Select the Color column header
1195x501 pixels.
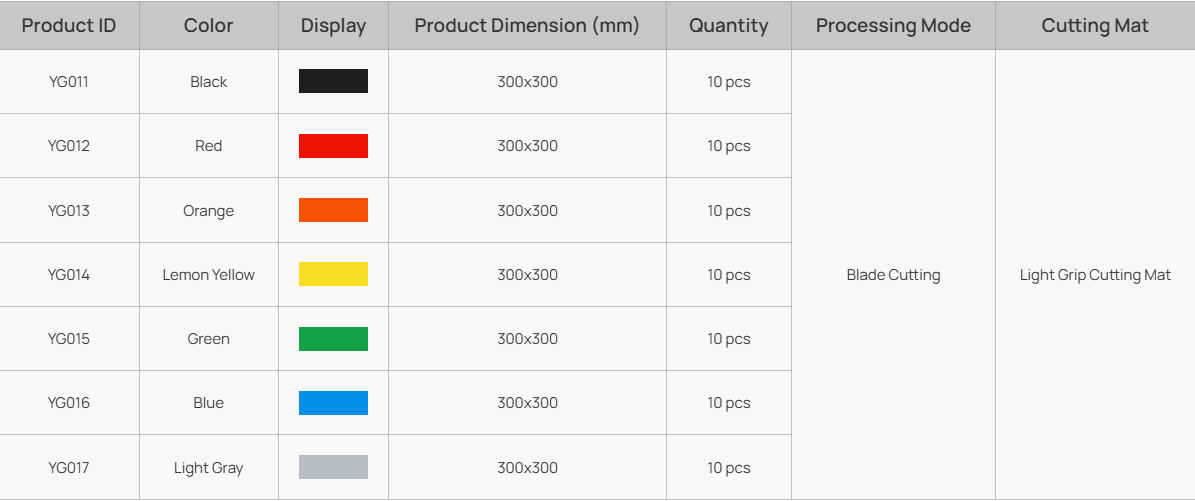tap(208, 26)
